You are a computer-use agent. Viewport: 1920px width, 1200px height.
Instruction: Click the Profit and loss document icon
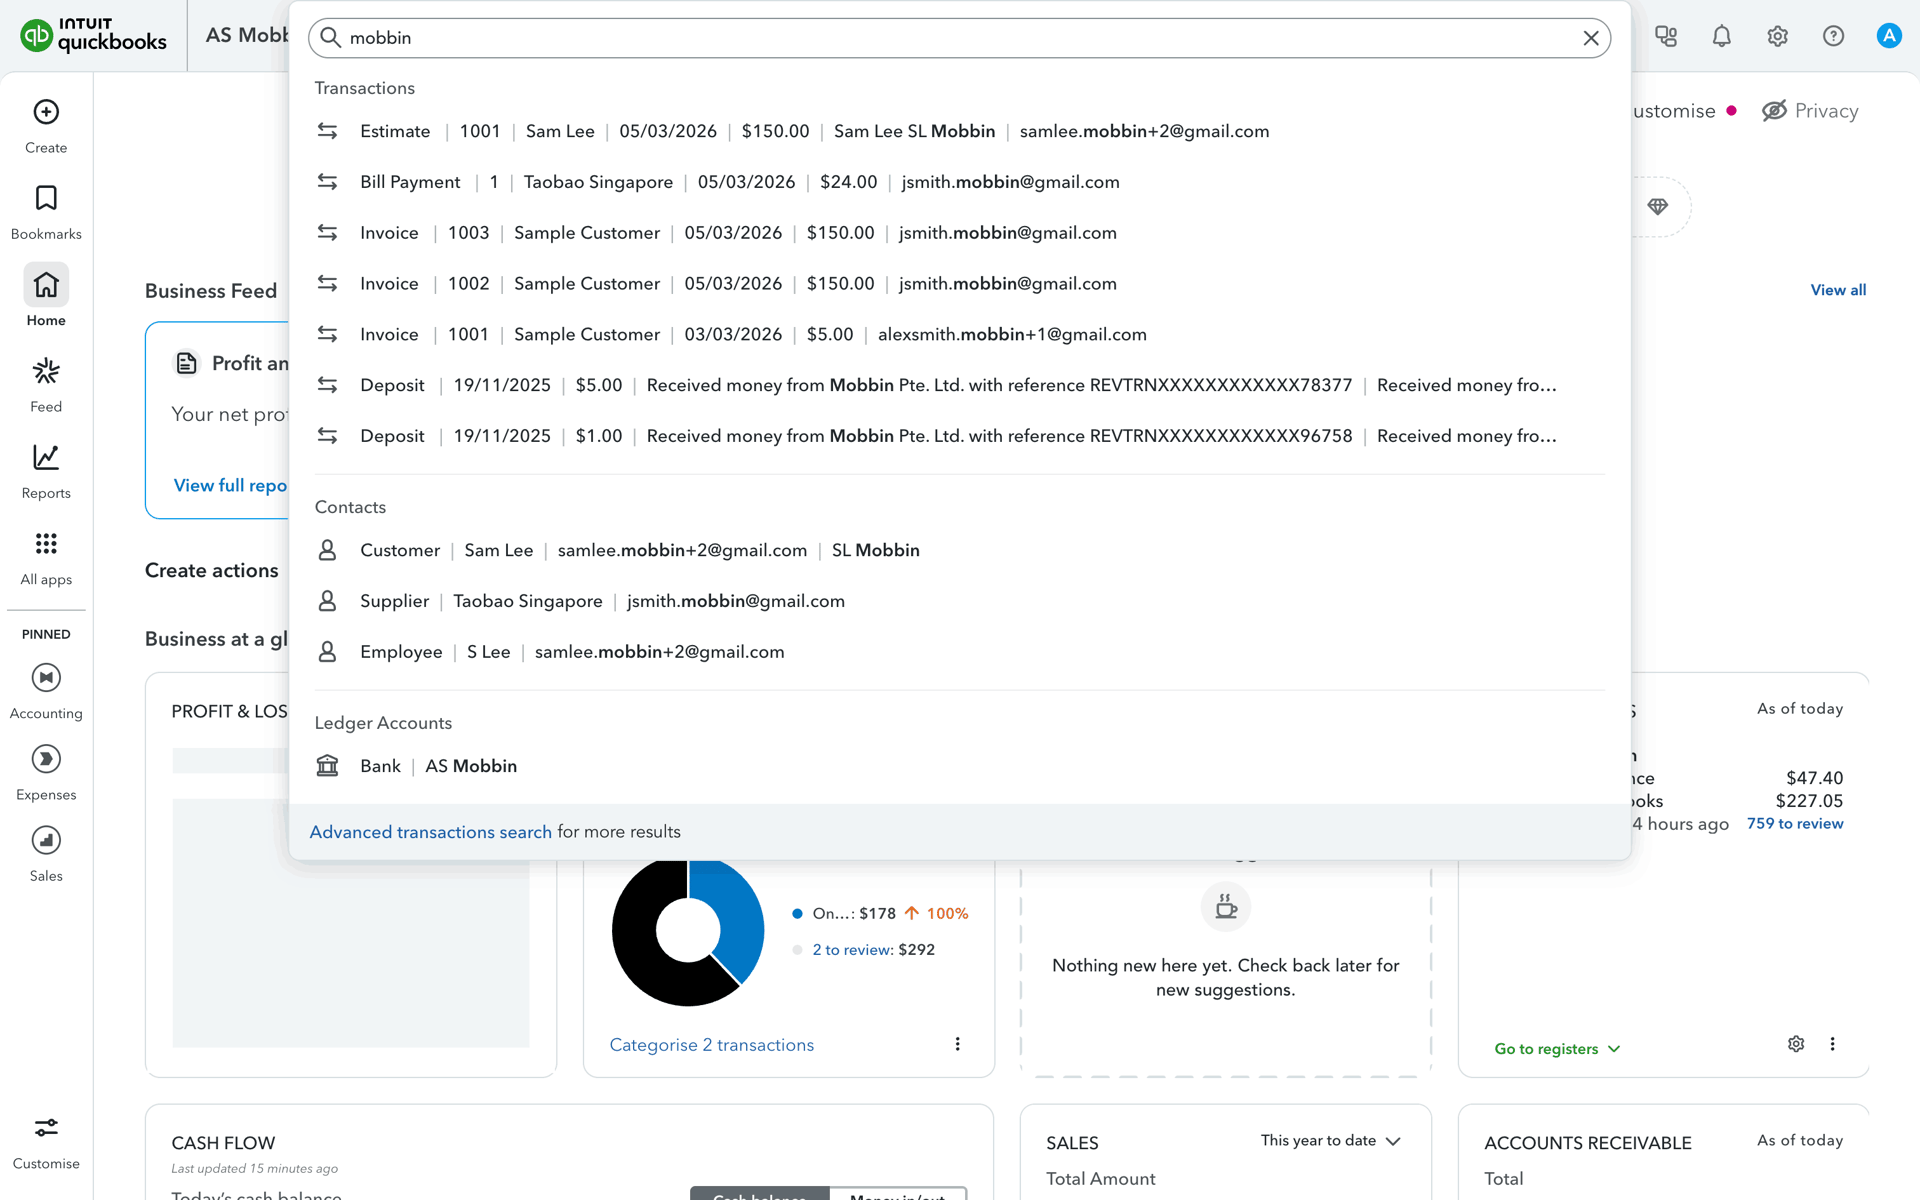186,363
